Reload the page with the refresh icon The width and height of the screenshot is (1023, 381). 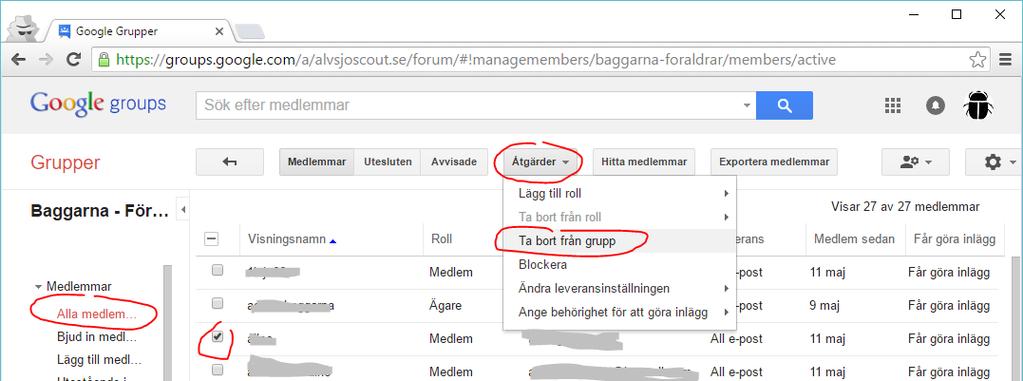pyautogui.click(x=74, y=60)
